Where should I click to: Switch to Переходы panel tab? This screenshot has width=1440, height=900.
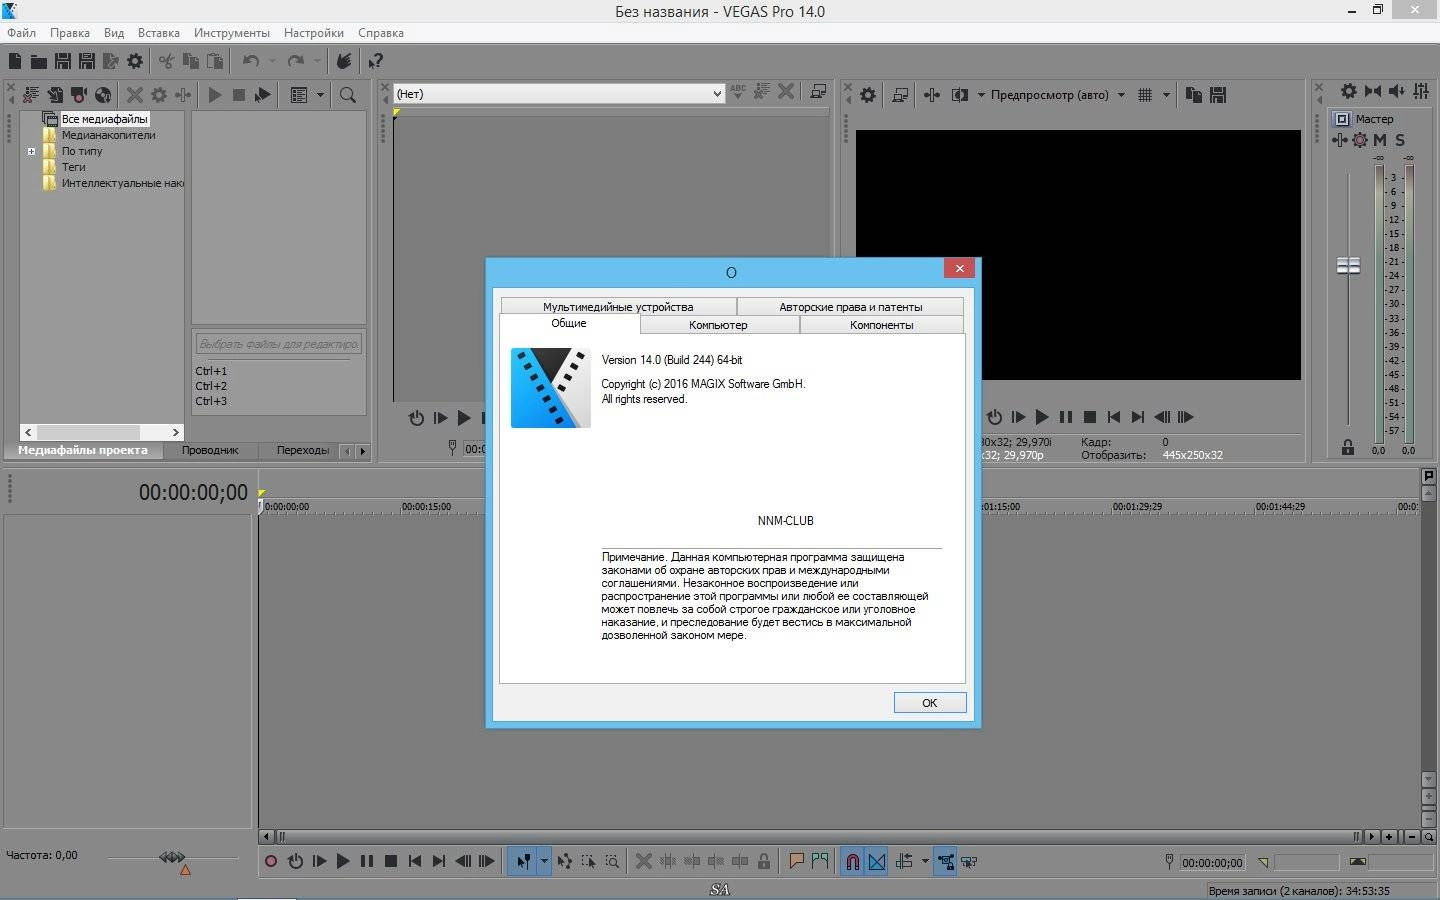pyautogui.click(x=302, y=450)
